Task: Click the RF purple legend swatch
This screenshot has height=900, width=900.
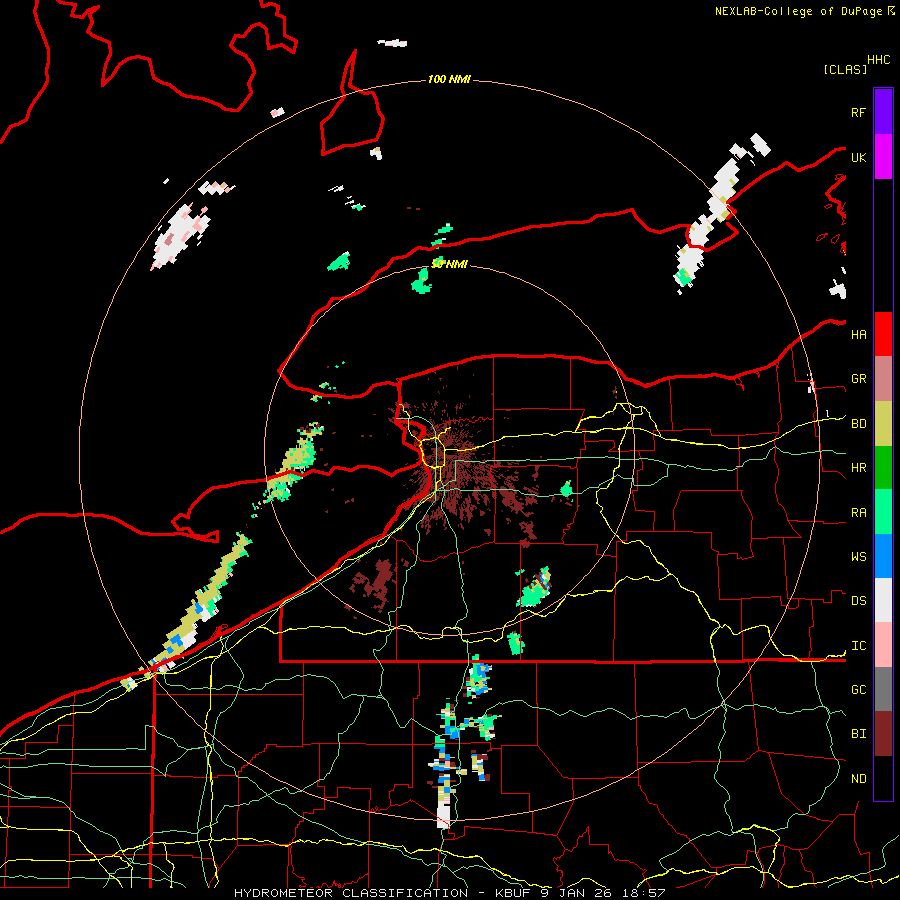Action: [x=883, y=112]
